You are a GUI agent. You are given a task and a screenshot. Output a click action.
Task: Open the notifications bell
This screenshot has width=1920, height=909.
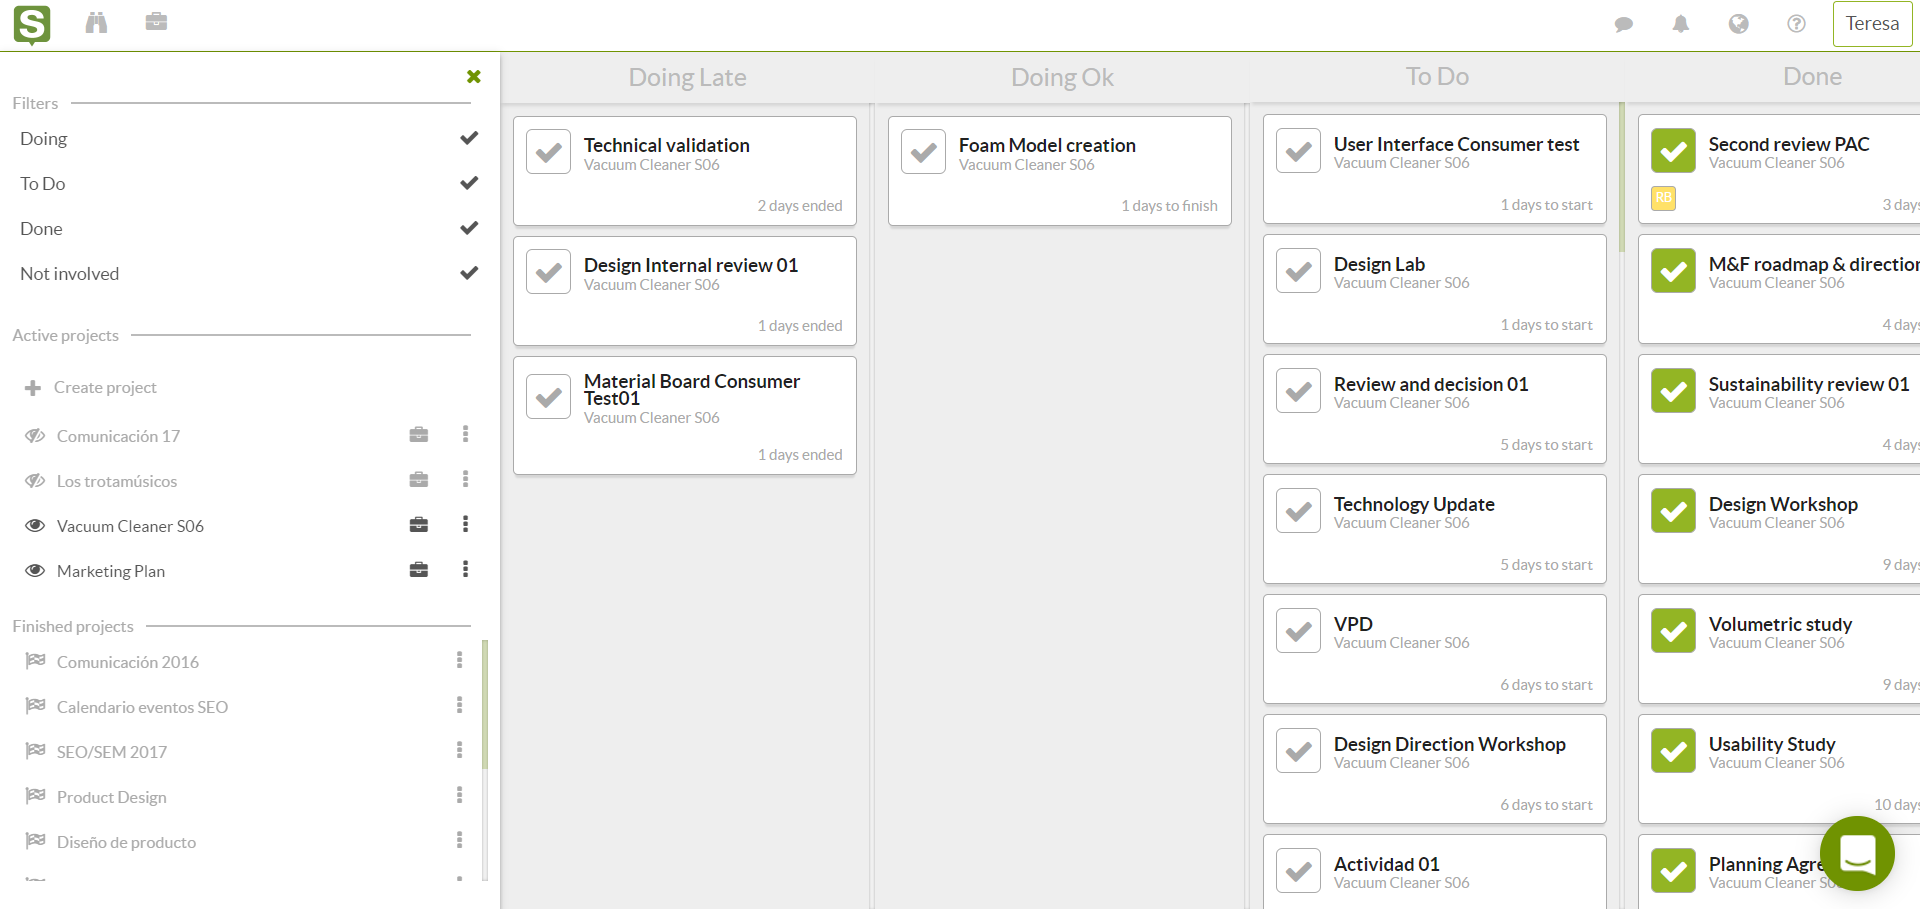(1681, 24)
